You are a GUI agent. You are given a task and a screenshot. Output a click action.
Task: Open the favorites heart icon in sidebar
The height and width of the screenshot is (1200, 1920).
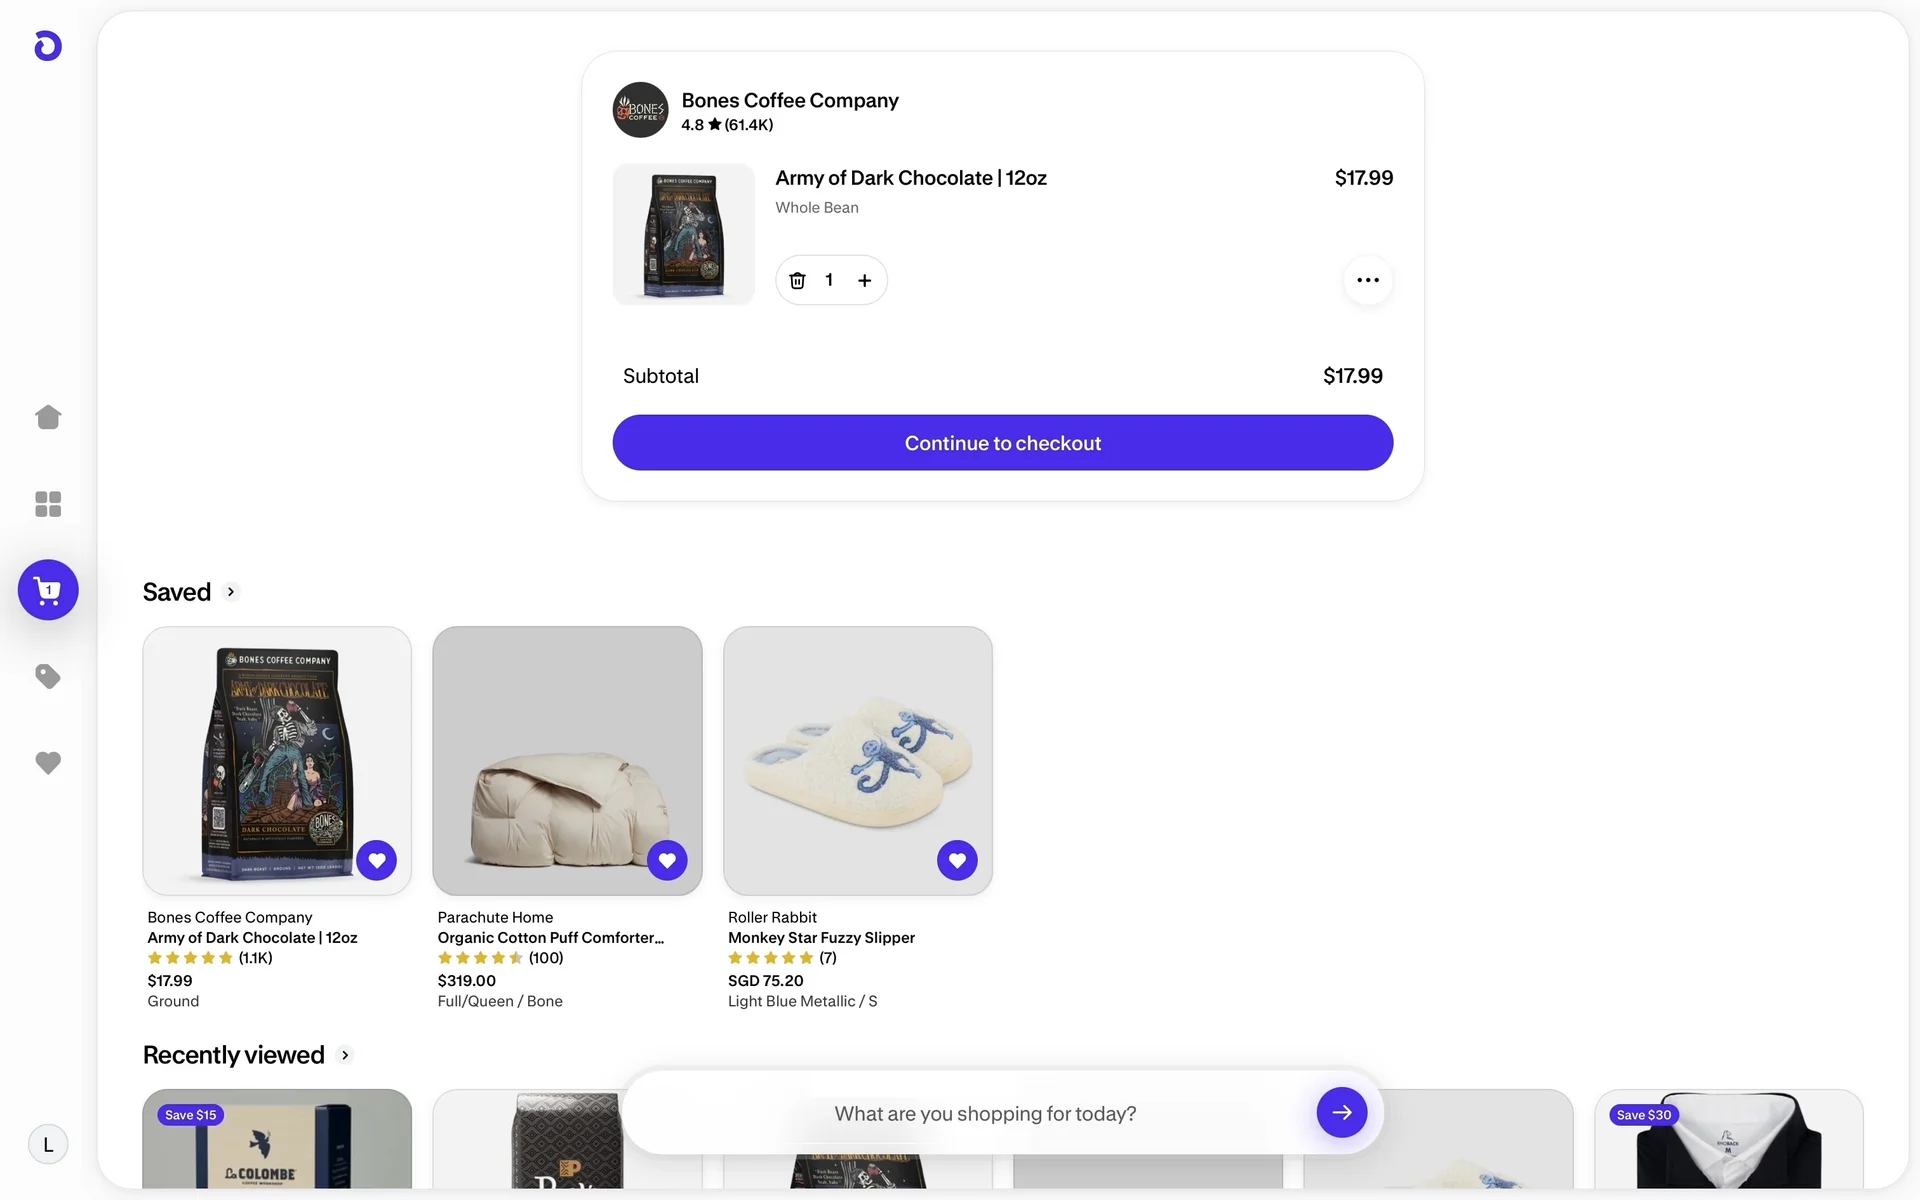pyautogui.click(x=48, y=763)
